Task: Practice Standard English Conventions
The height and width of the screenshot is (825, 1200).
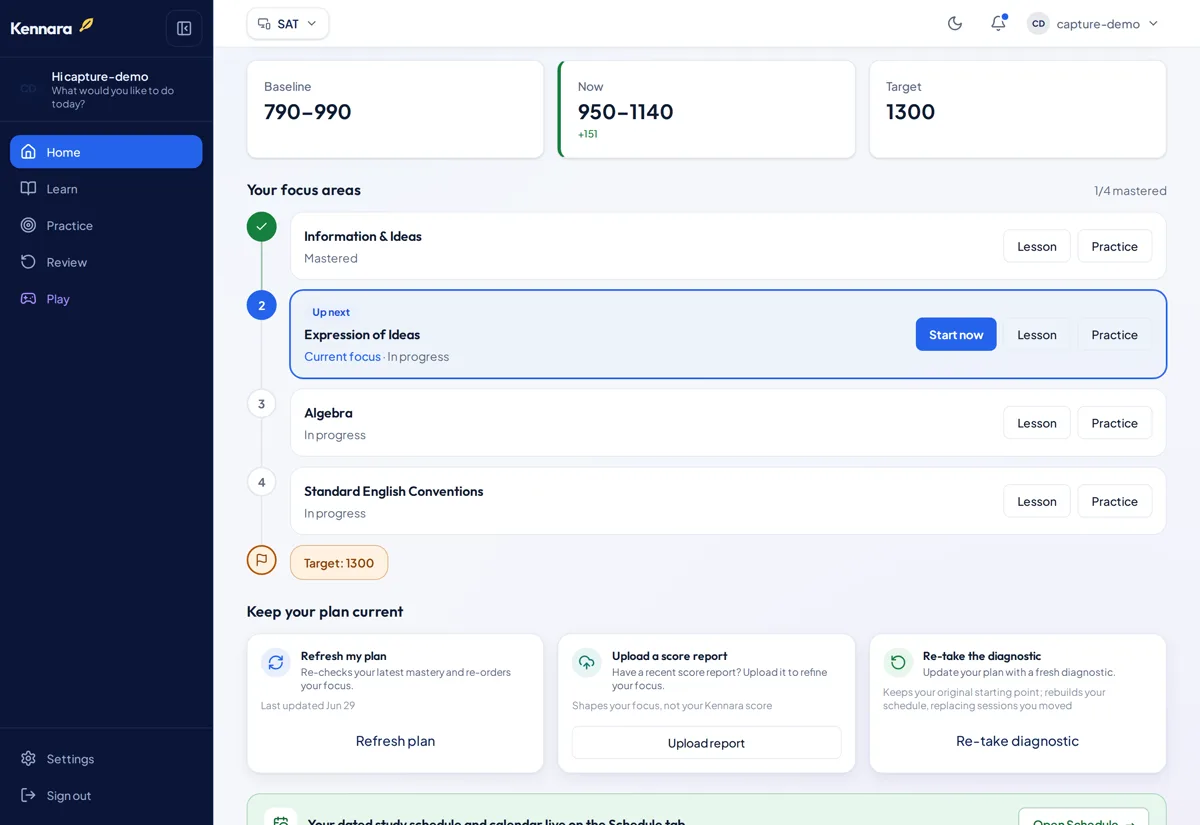Action: [1115, 501]
